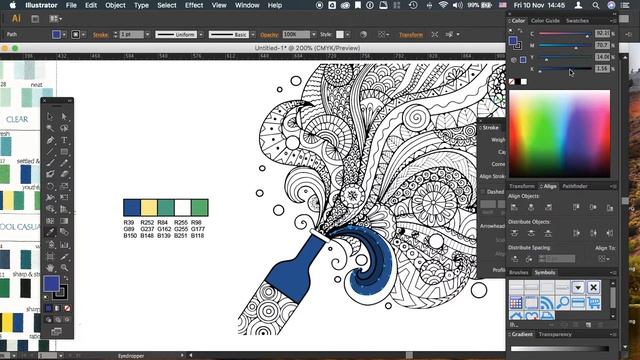Click None swatch in Color panel
Screen dimensions: 640x360
pyautogui.click(x=512, y=82)
